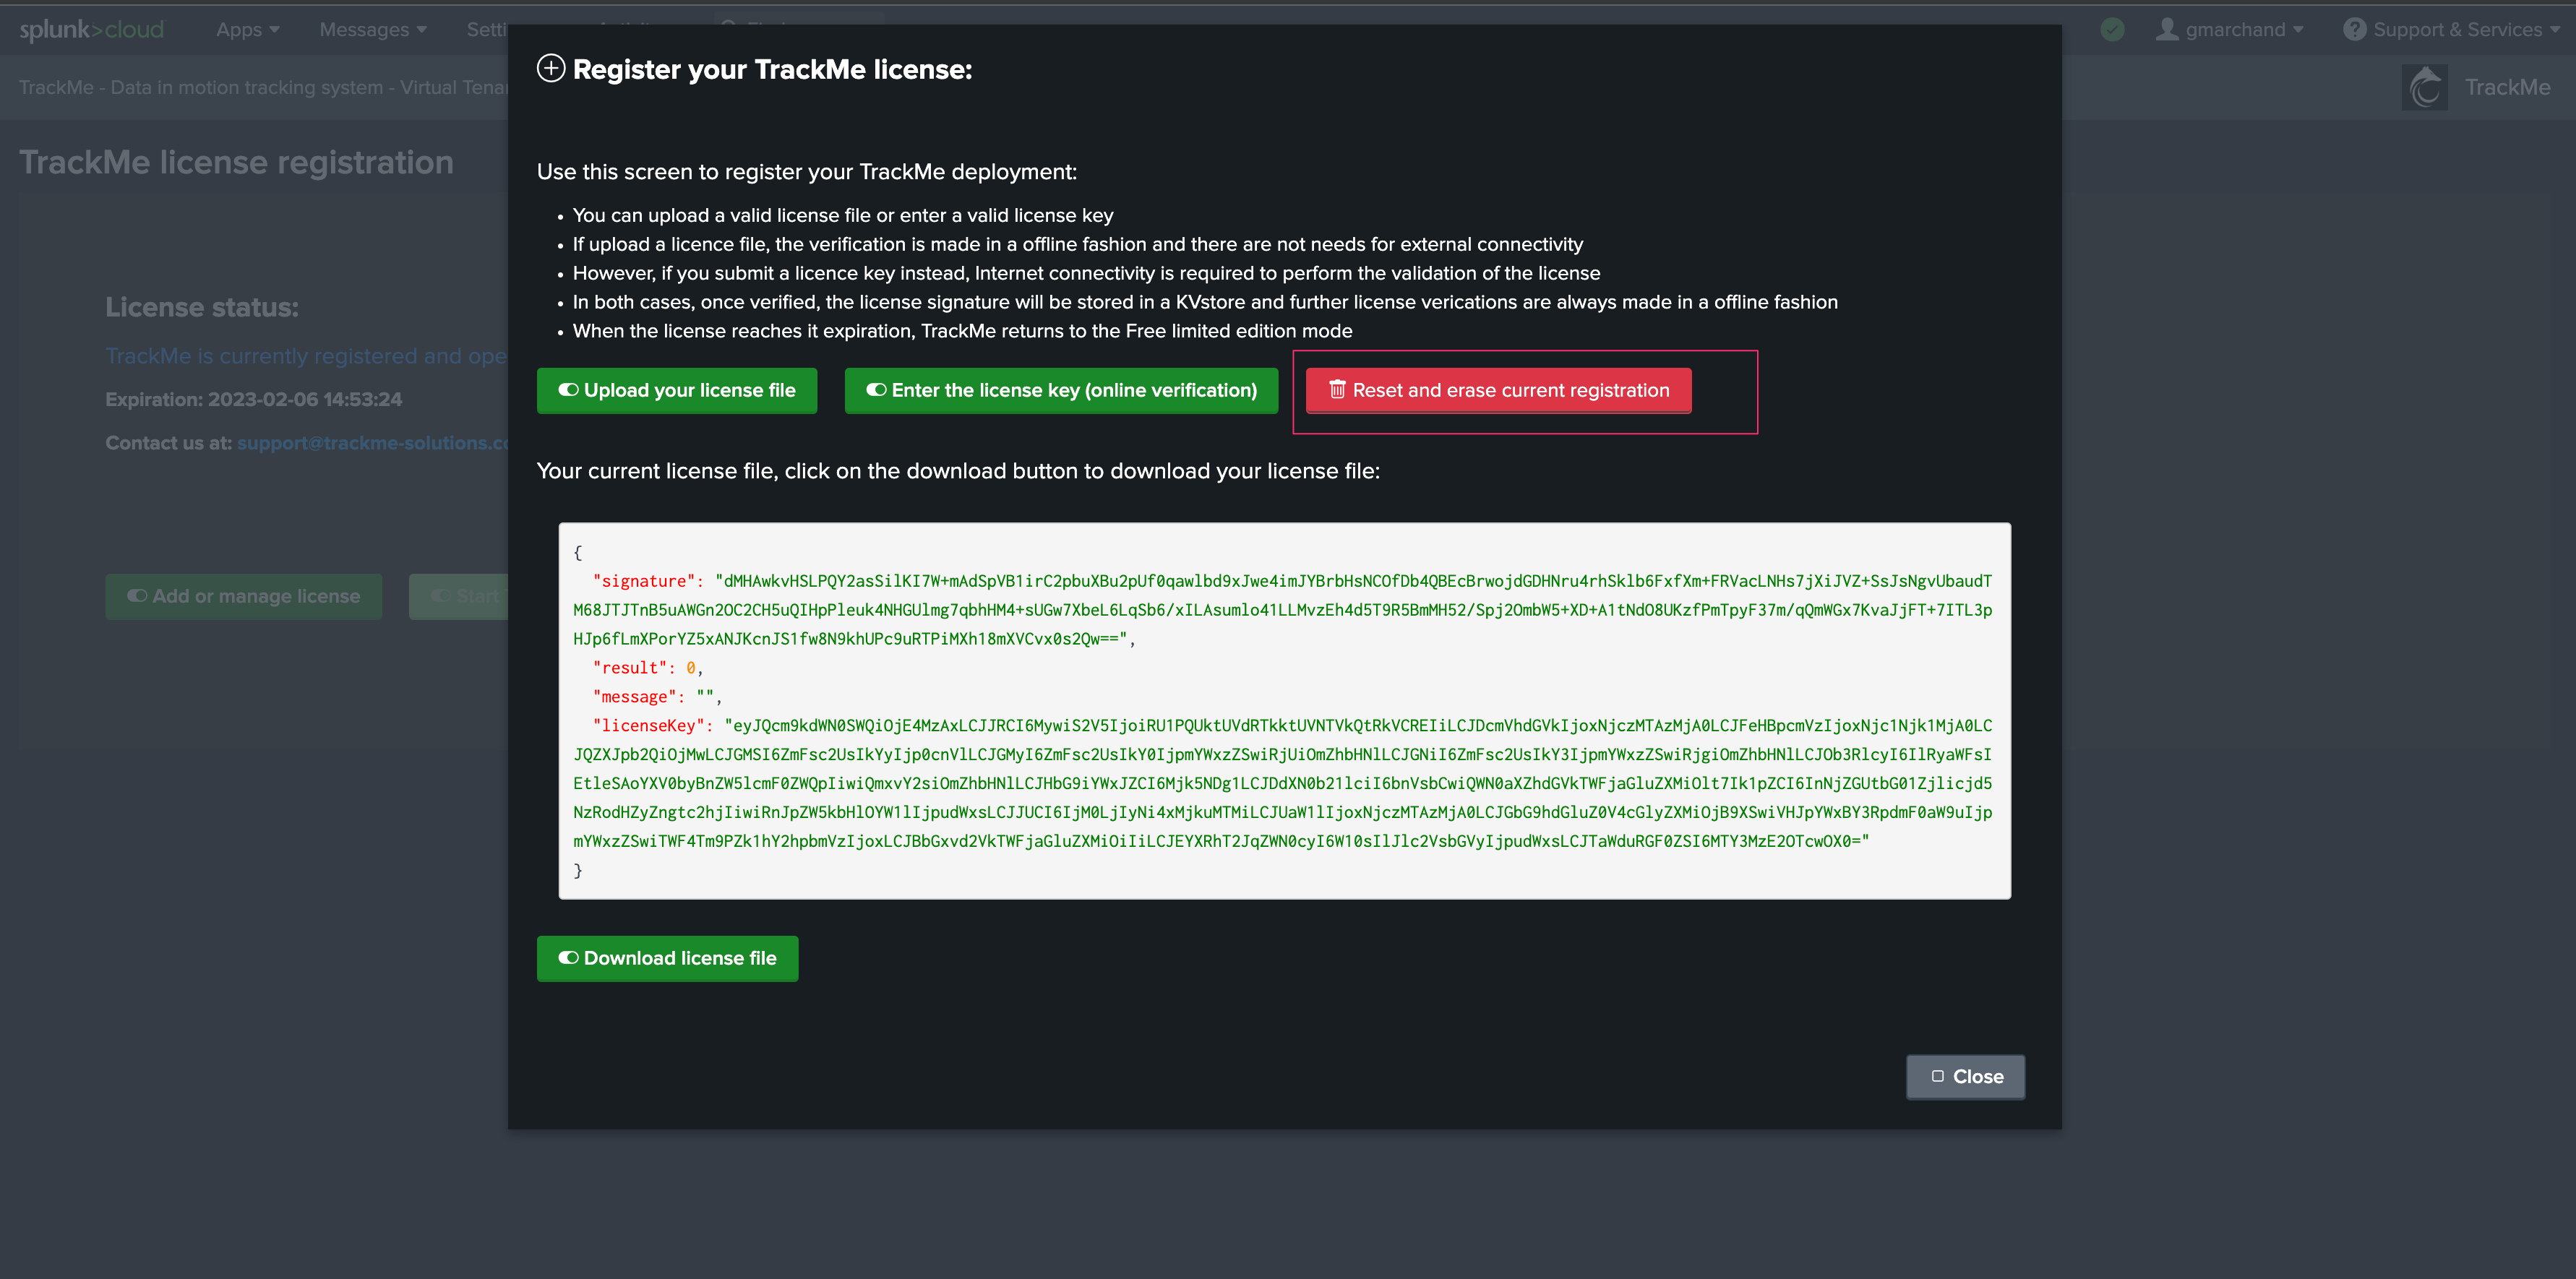This screenshot has height=1279, width=2576.
Task: Click the Support & Services question mark icon
Action: point(2354,30)
